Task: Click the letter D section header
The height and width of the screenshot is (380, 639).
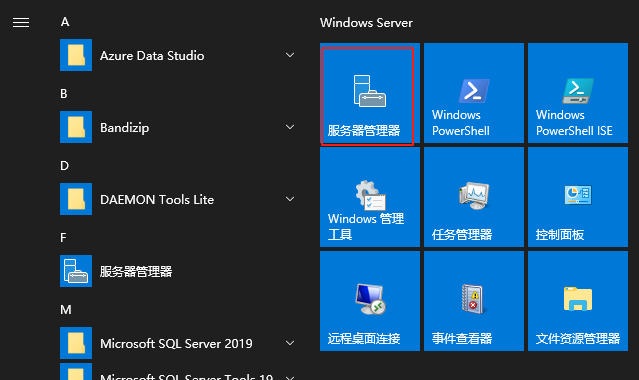Action: 64,166
